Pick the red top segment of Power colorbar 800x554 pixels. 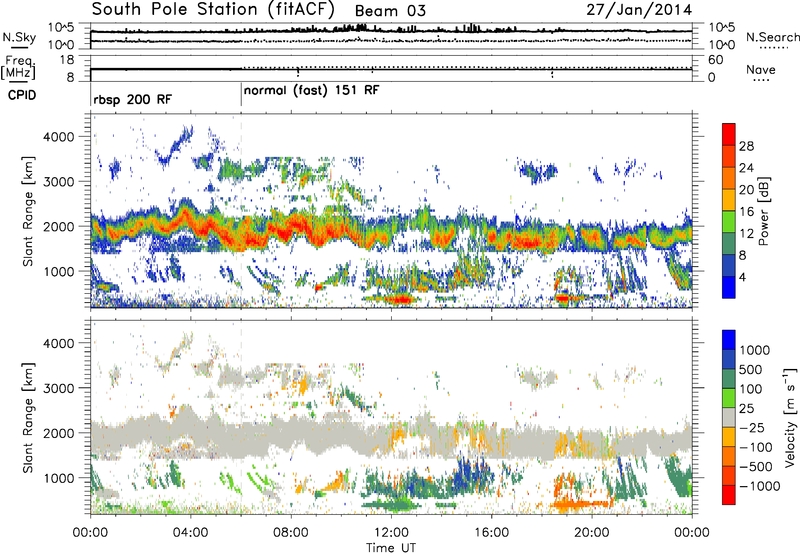[x=729, y=134]
